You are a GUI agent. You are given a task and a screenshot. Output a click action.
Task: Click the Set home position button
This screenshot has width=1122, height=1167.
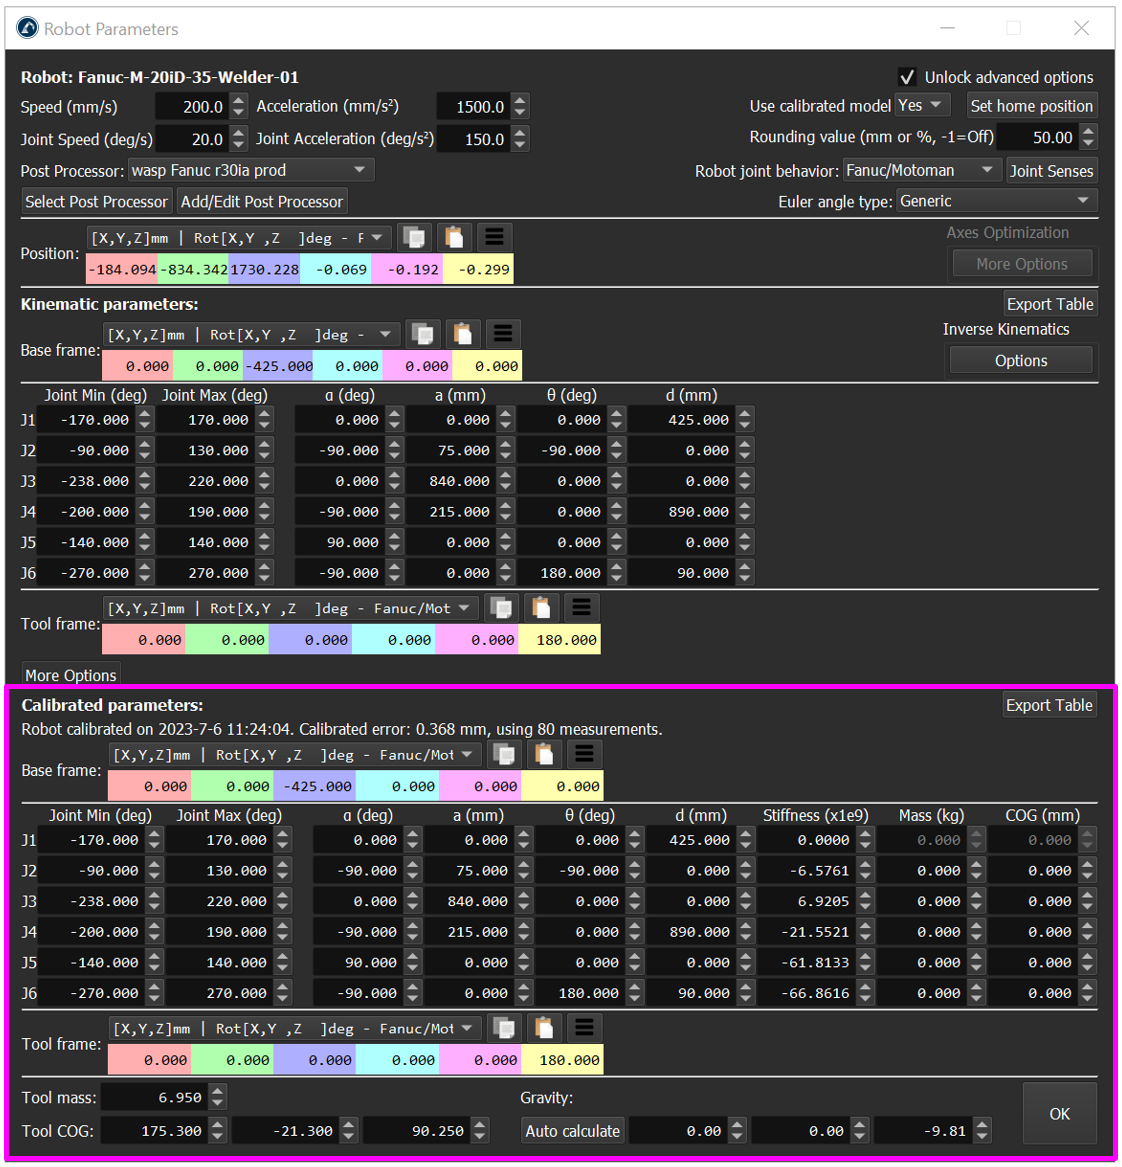[1031, 106]
